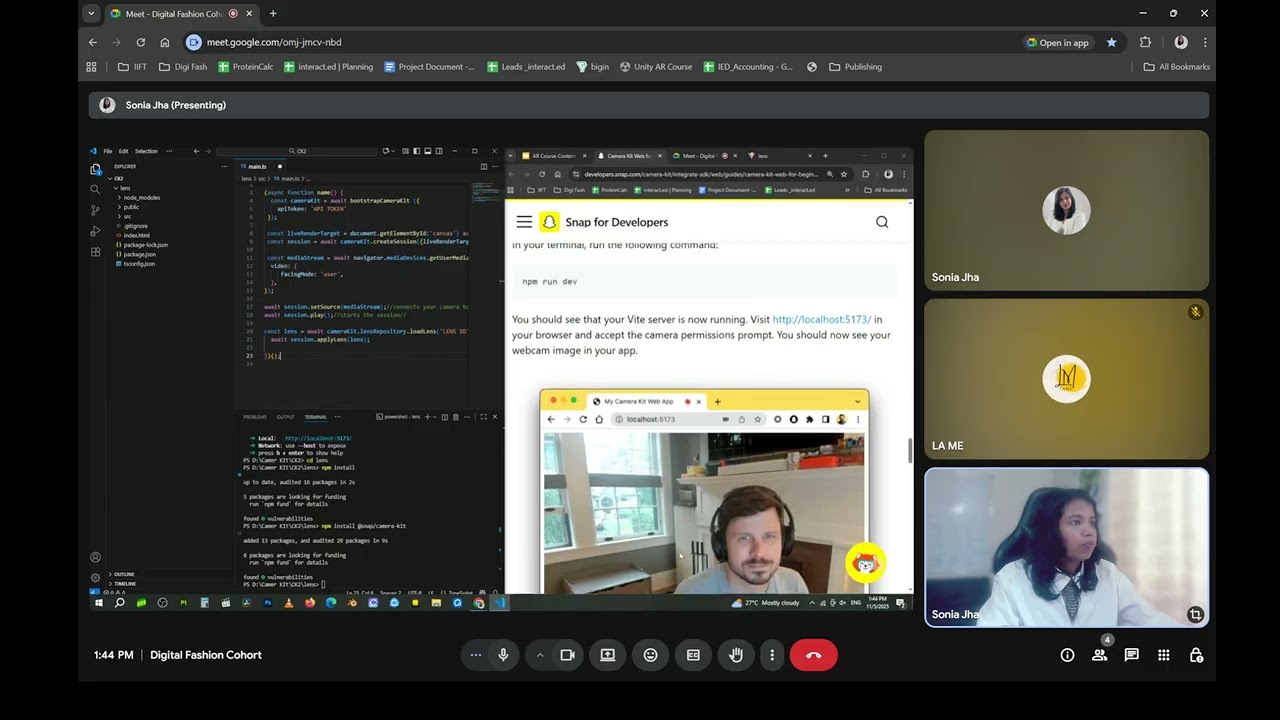Image resolution: width=1280 pixels, height=720 pixels.
Task: Click the Windows Start button in shared screen
Action: click(98, 603)
